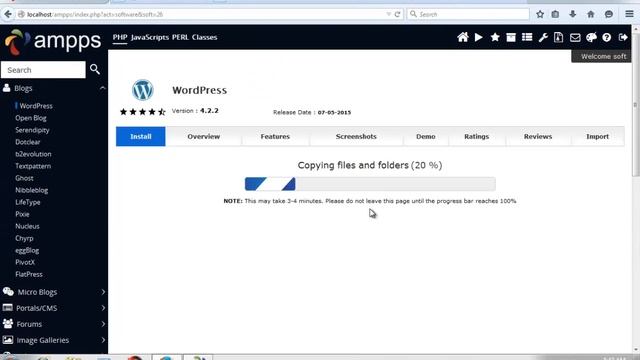This screenshot has width=640, height=360.
Task: Click the ampps logo
Action: [52, 41]
